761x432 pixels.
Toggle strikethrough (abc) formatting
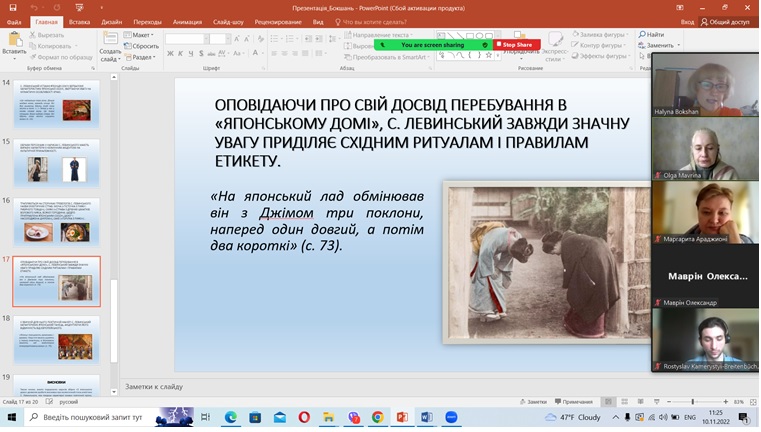click(211, 53)
